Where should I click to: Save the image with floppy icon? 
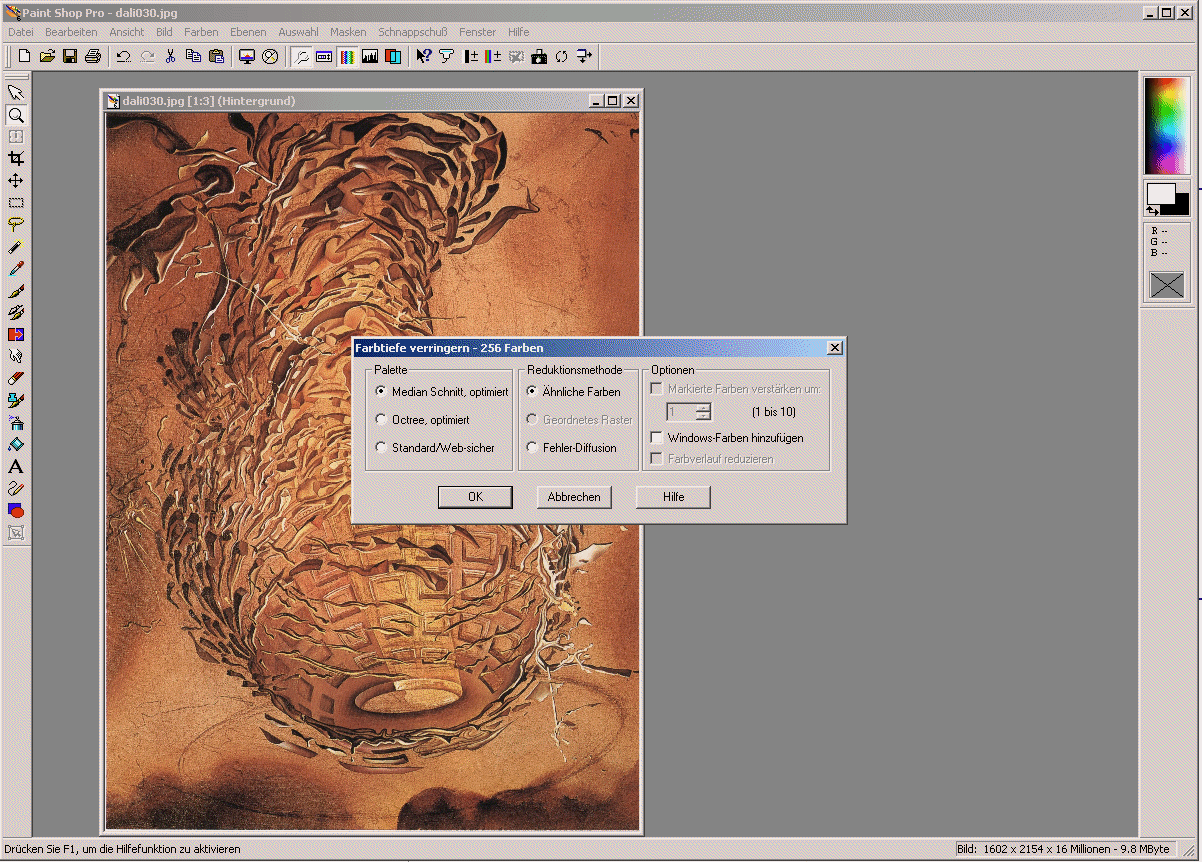tap(70, 56)
